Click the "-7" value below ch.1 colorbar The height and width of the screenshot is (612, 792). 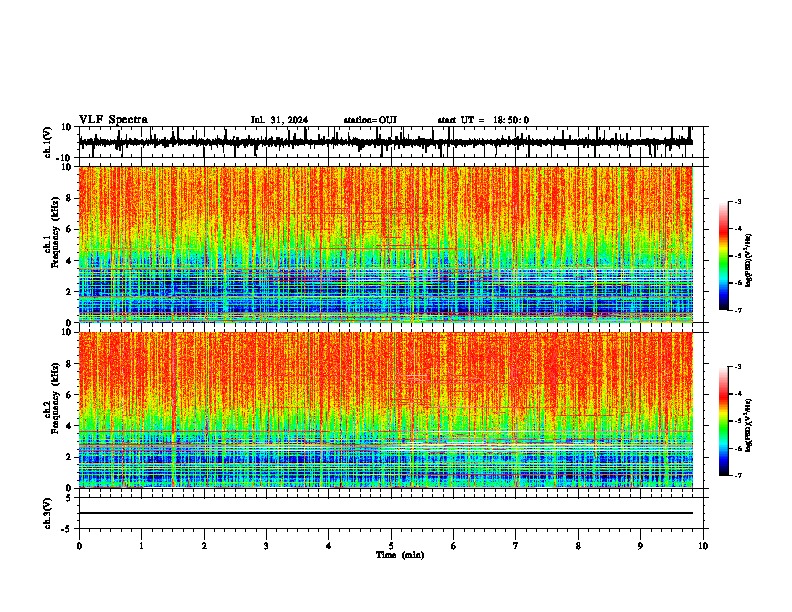737,310
